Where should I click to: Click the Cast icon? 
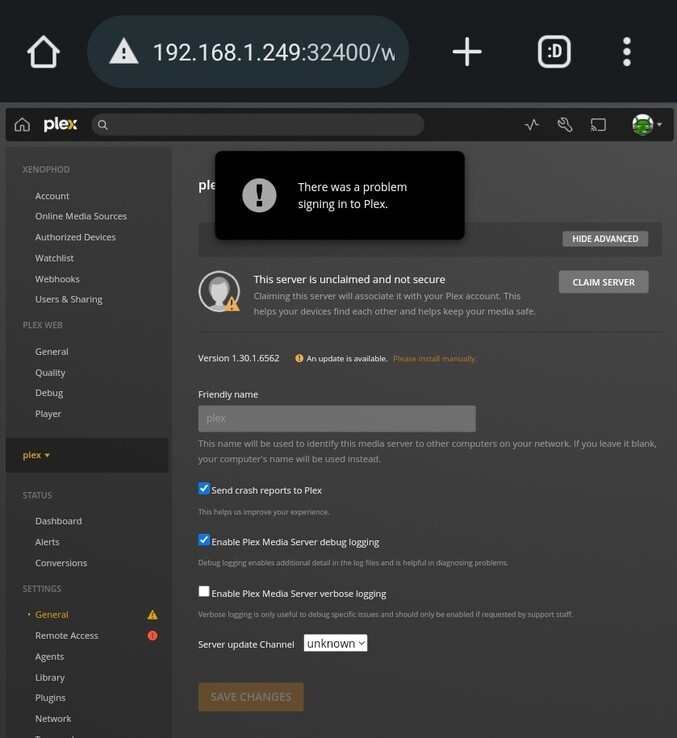click(598, 125)
